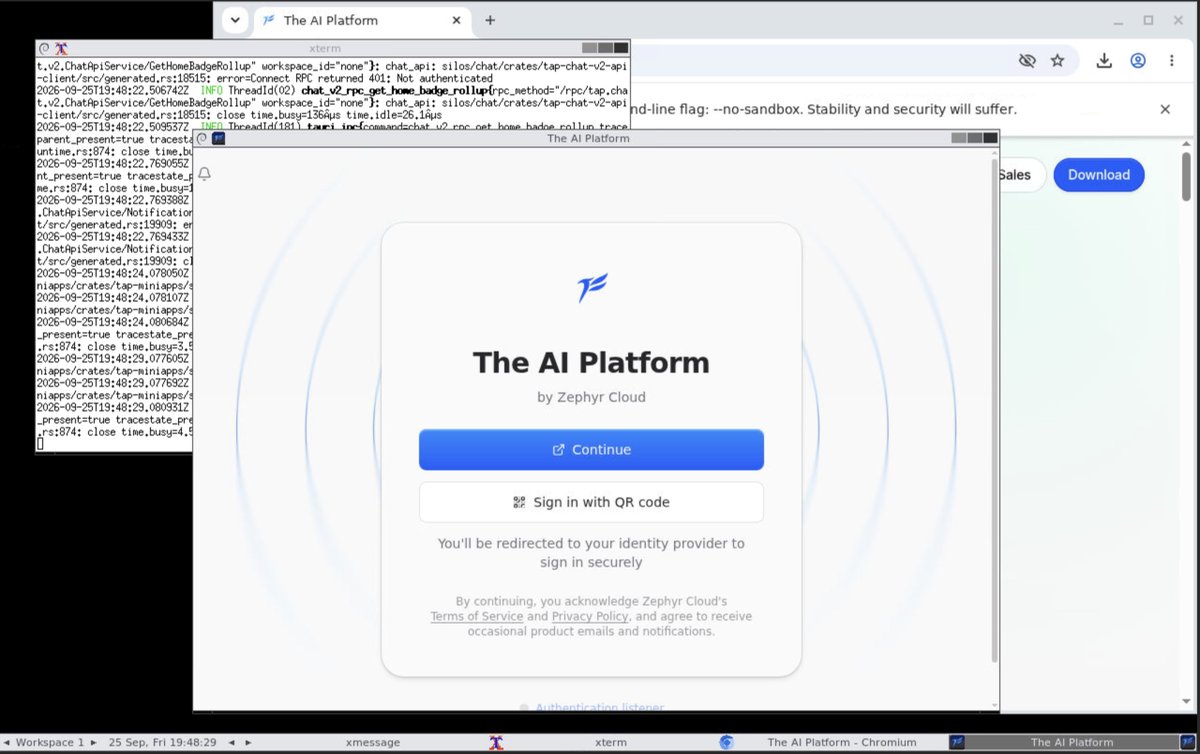Image resolution: width=1200 pixels, height=754 pixels.
Task: Bookmark this page with the star icon
Action: pyautogui.click(x=1057, y=60)
